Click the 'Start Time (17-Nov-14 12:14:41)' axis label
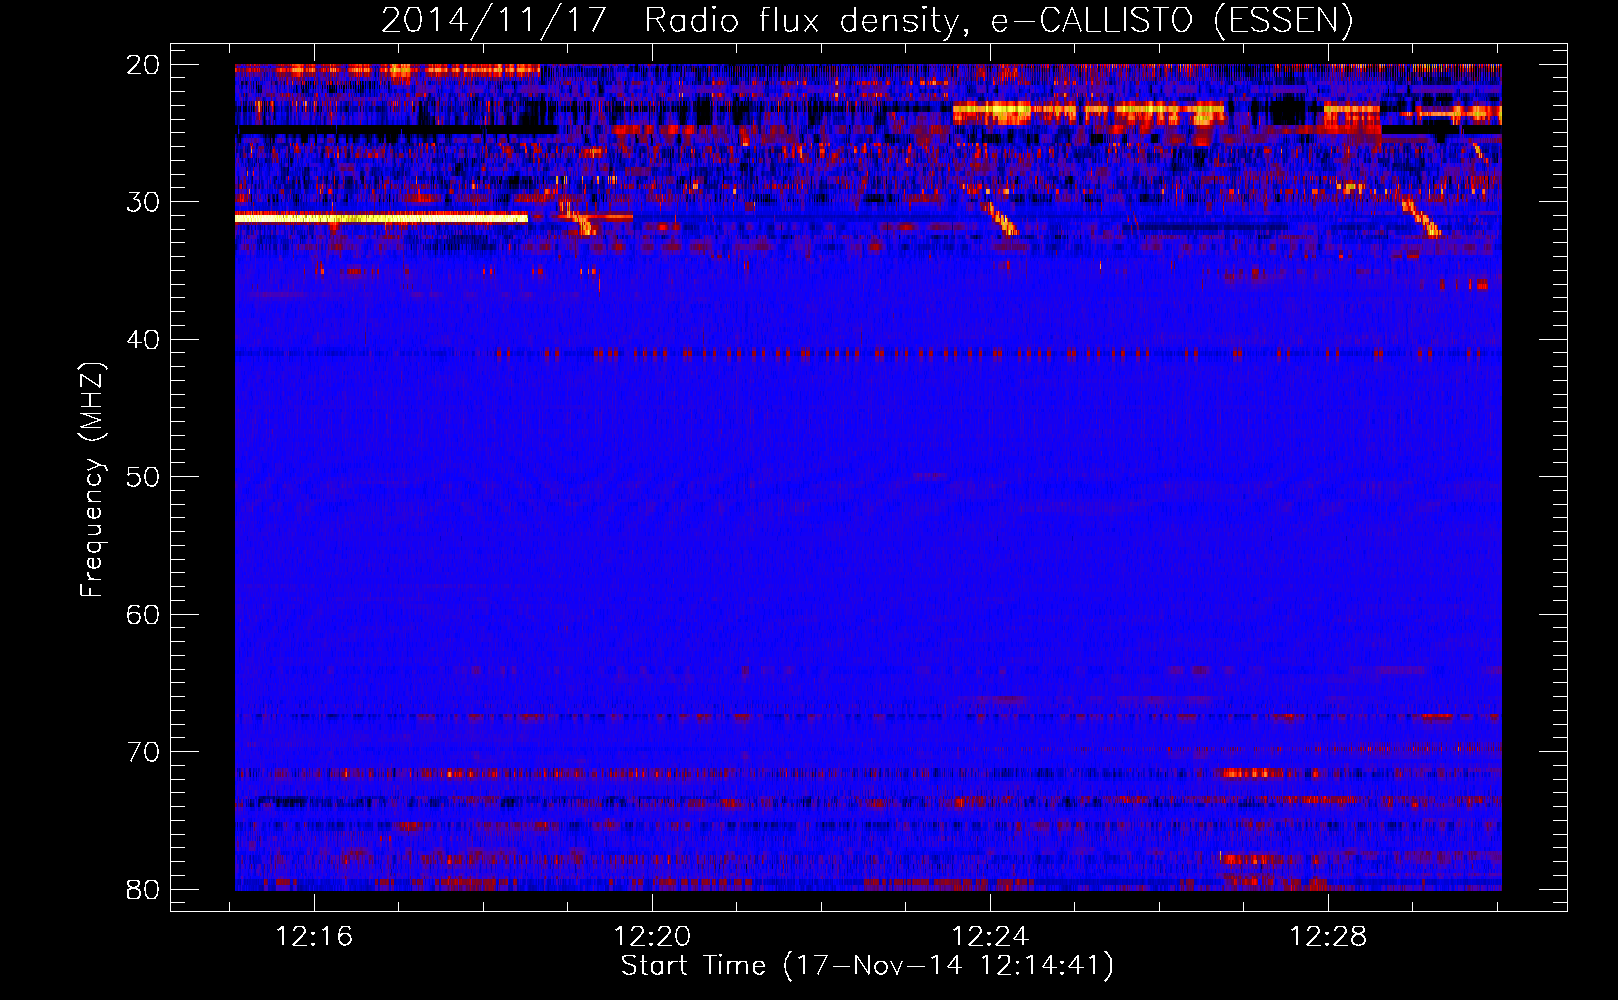 [867, 966]
